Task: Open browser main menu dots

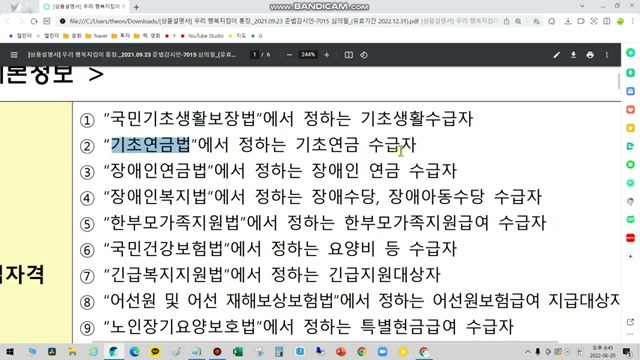Action: click(x=633, y=21)
